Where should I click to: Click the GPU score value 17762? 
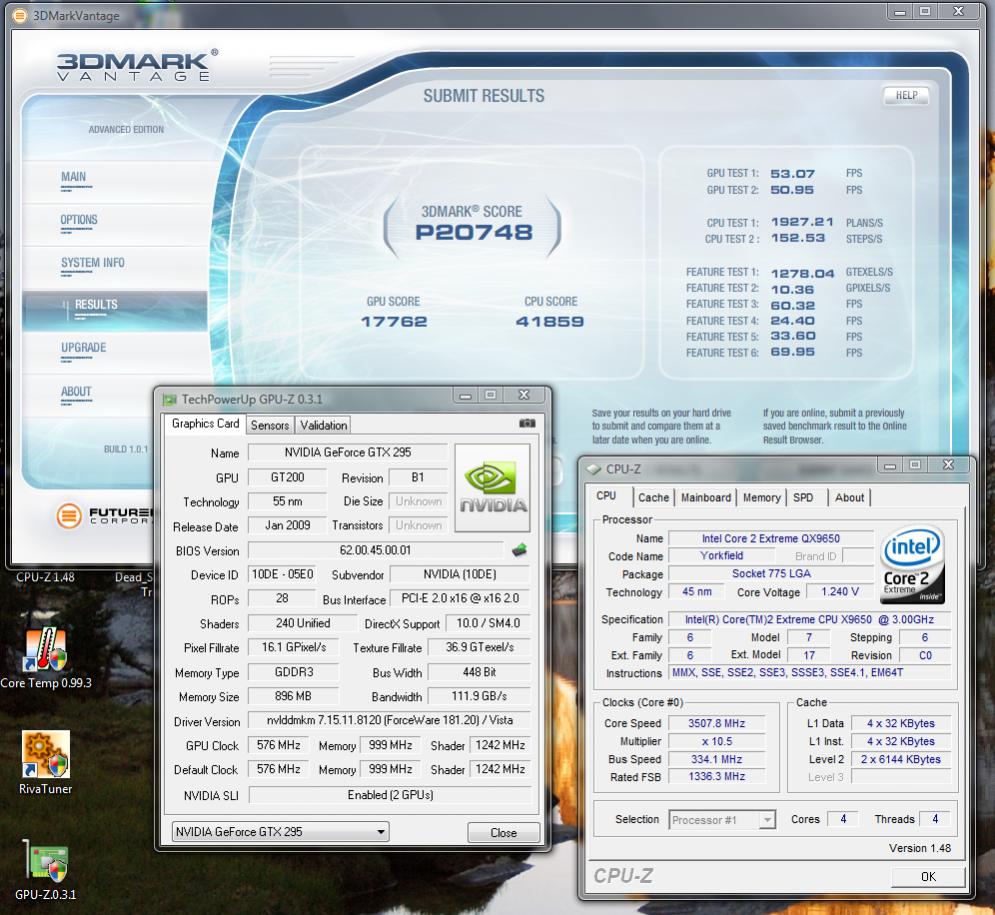point(394,322)
